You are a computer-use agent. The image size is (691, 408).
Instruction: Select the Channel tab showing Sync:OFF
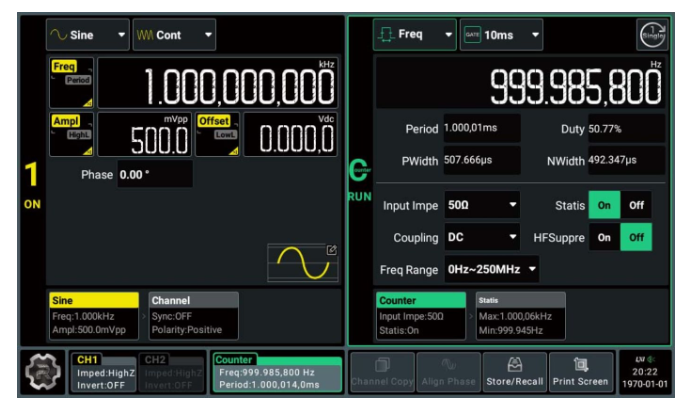coord(193,315)
